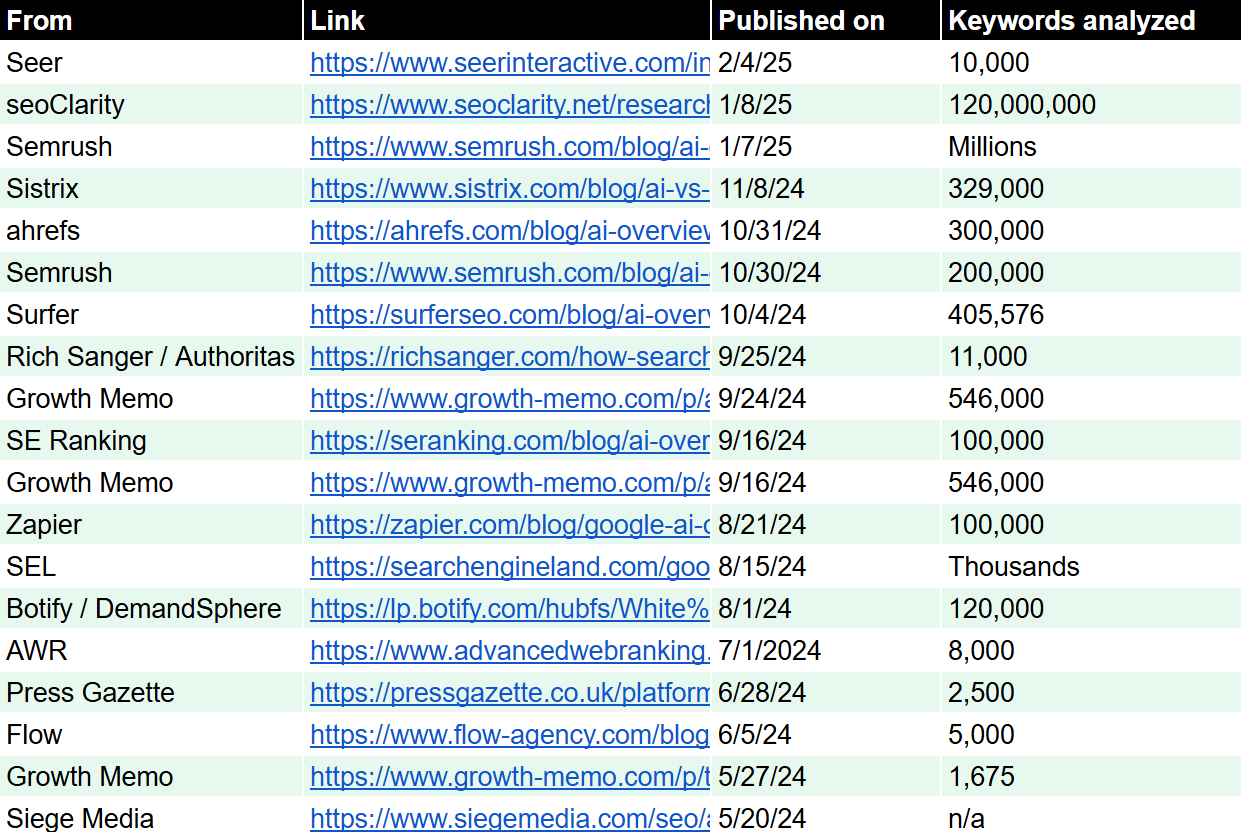Click the keywords value "120,000,000"
This screenshot has height=832, width=1241.
point(1022,105)
